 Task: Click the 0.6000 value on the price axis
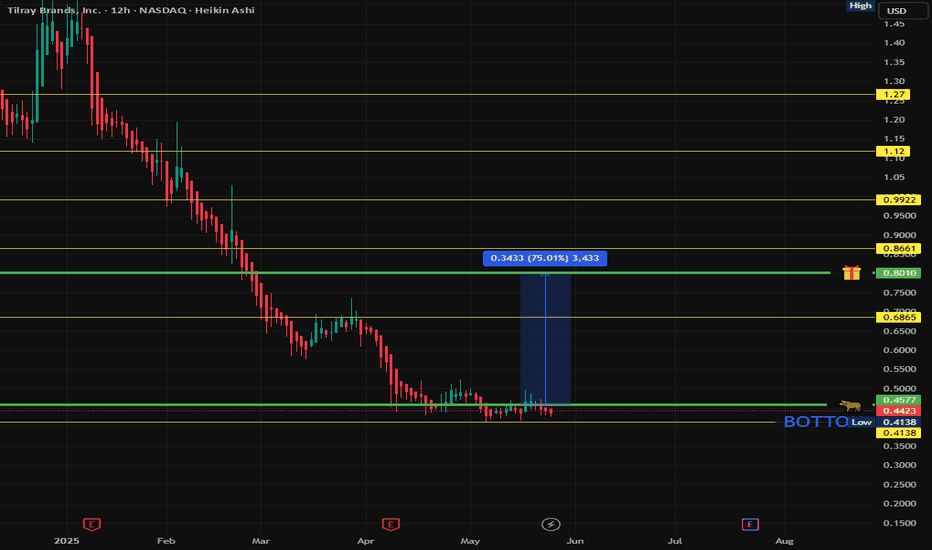click(899, 350)
